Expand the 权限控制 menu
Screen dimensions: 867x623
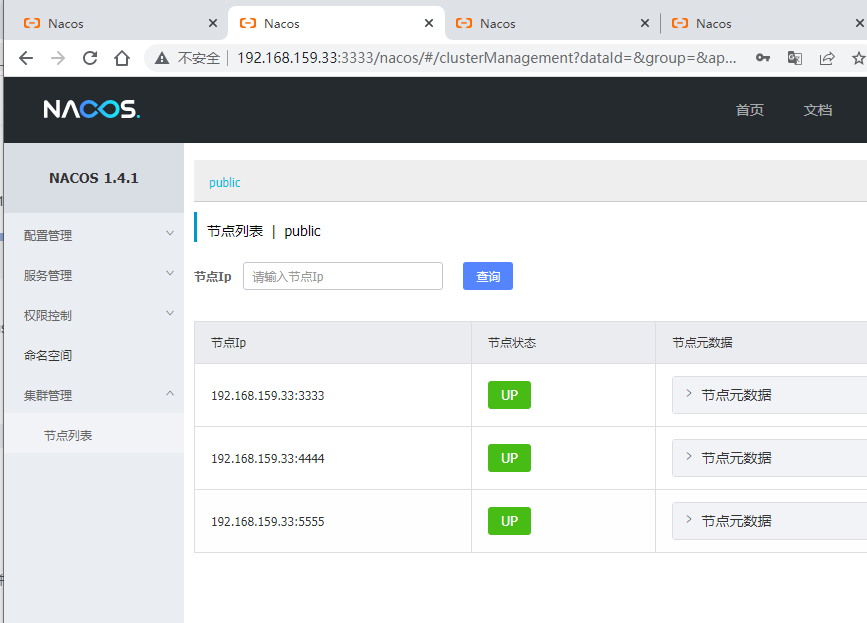[94, 315]
